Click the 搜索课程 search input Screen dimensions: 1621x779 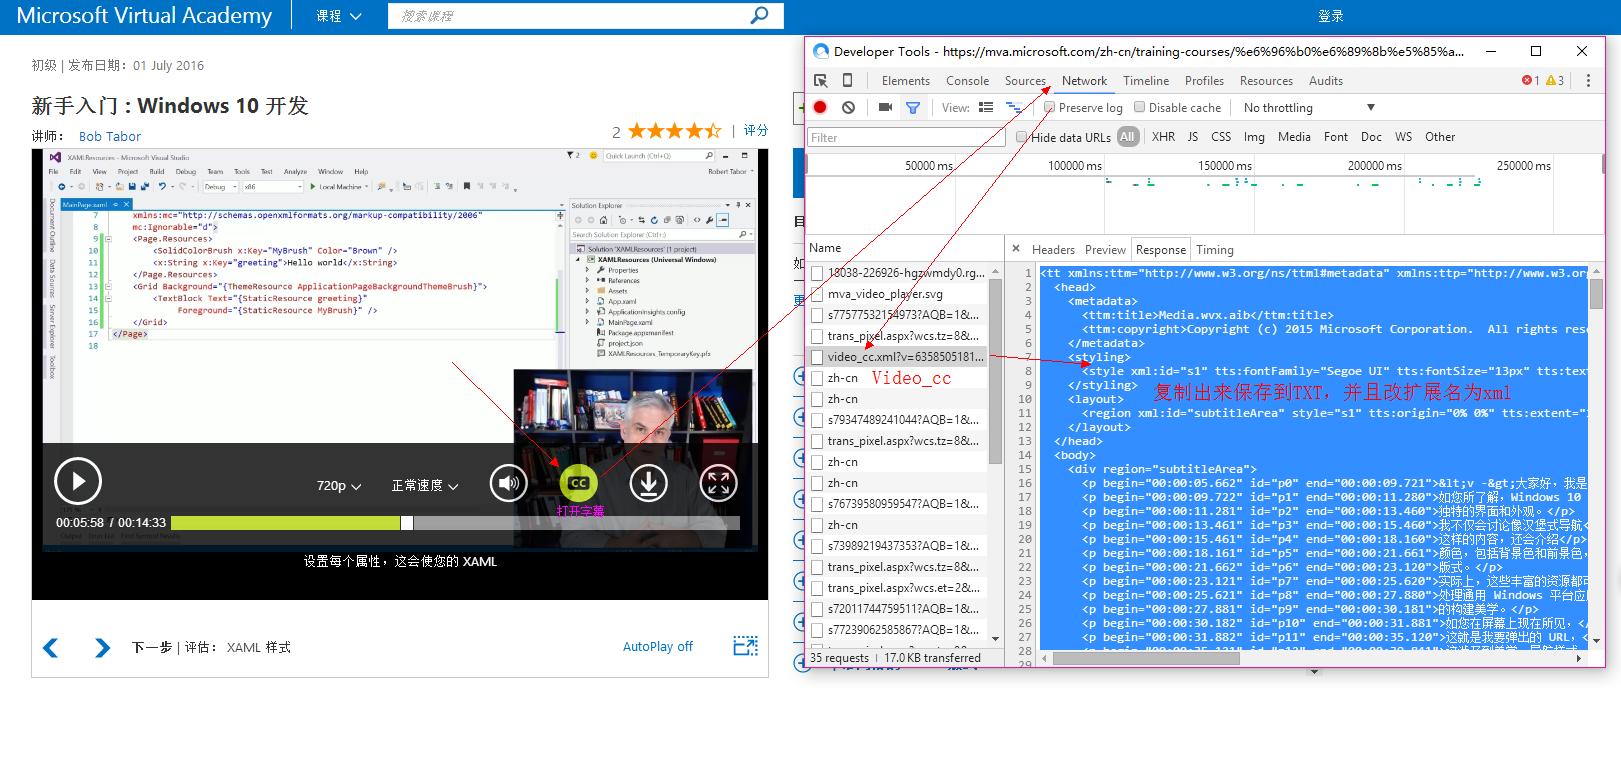pyautogui.click(x=570, y=16)
